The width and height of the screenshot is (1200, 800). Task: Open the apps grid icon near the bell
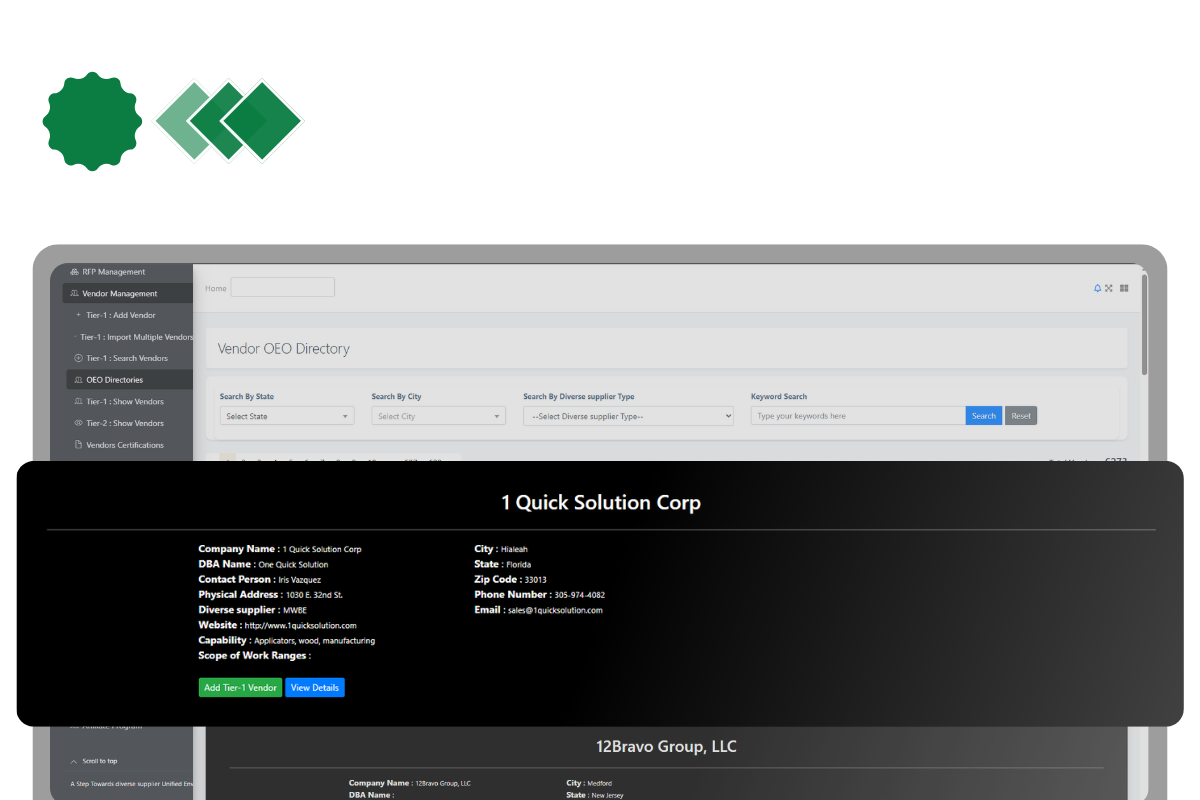(x=1123, y=288)
